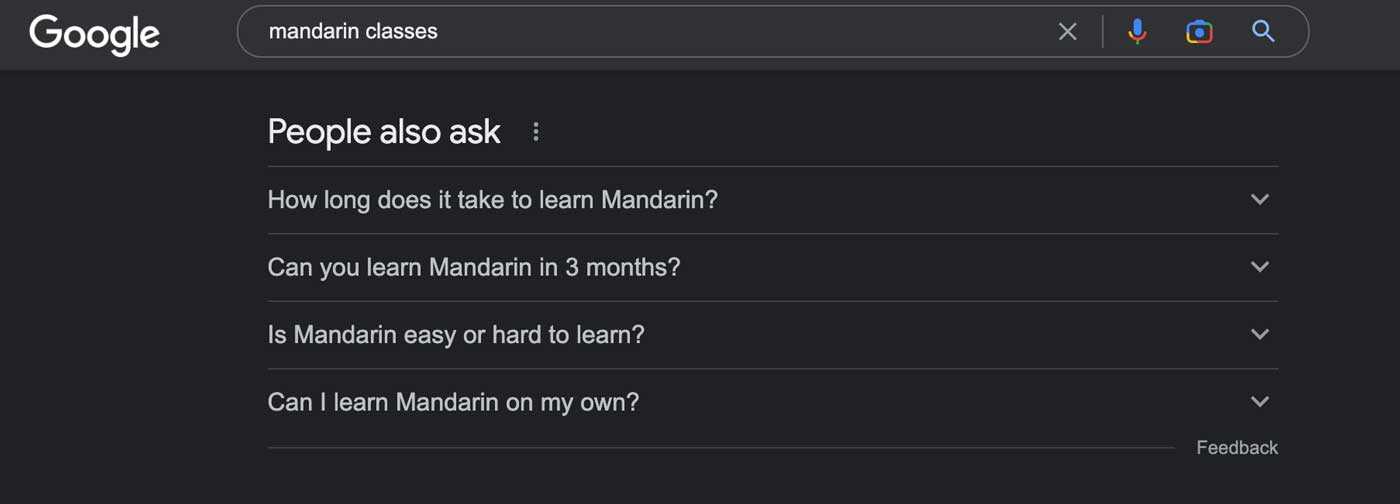The image size is (1400, 504).
Task: Open three-dot menu beside People also ask
Action: (536, 132)
